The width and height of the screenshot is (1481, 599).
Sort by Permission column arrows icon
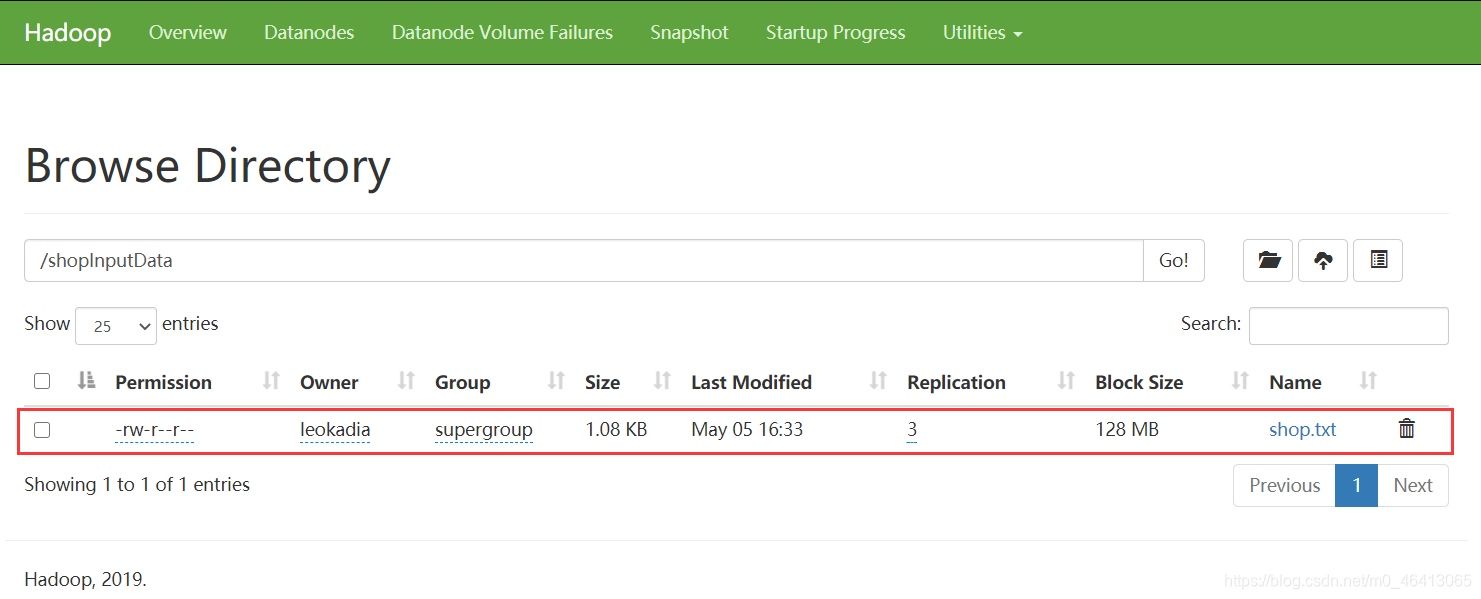(271, 381)
